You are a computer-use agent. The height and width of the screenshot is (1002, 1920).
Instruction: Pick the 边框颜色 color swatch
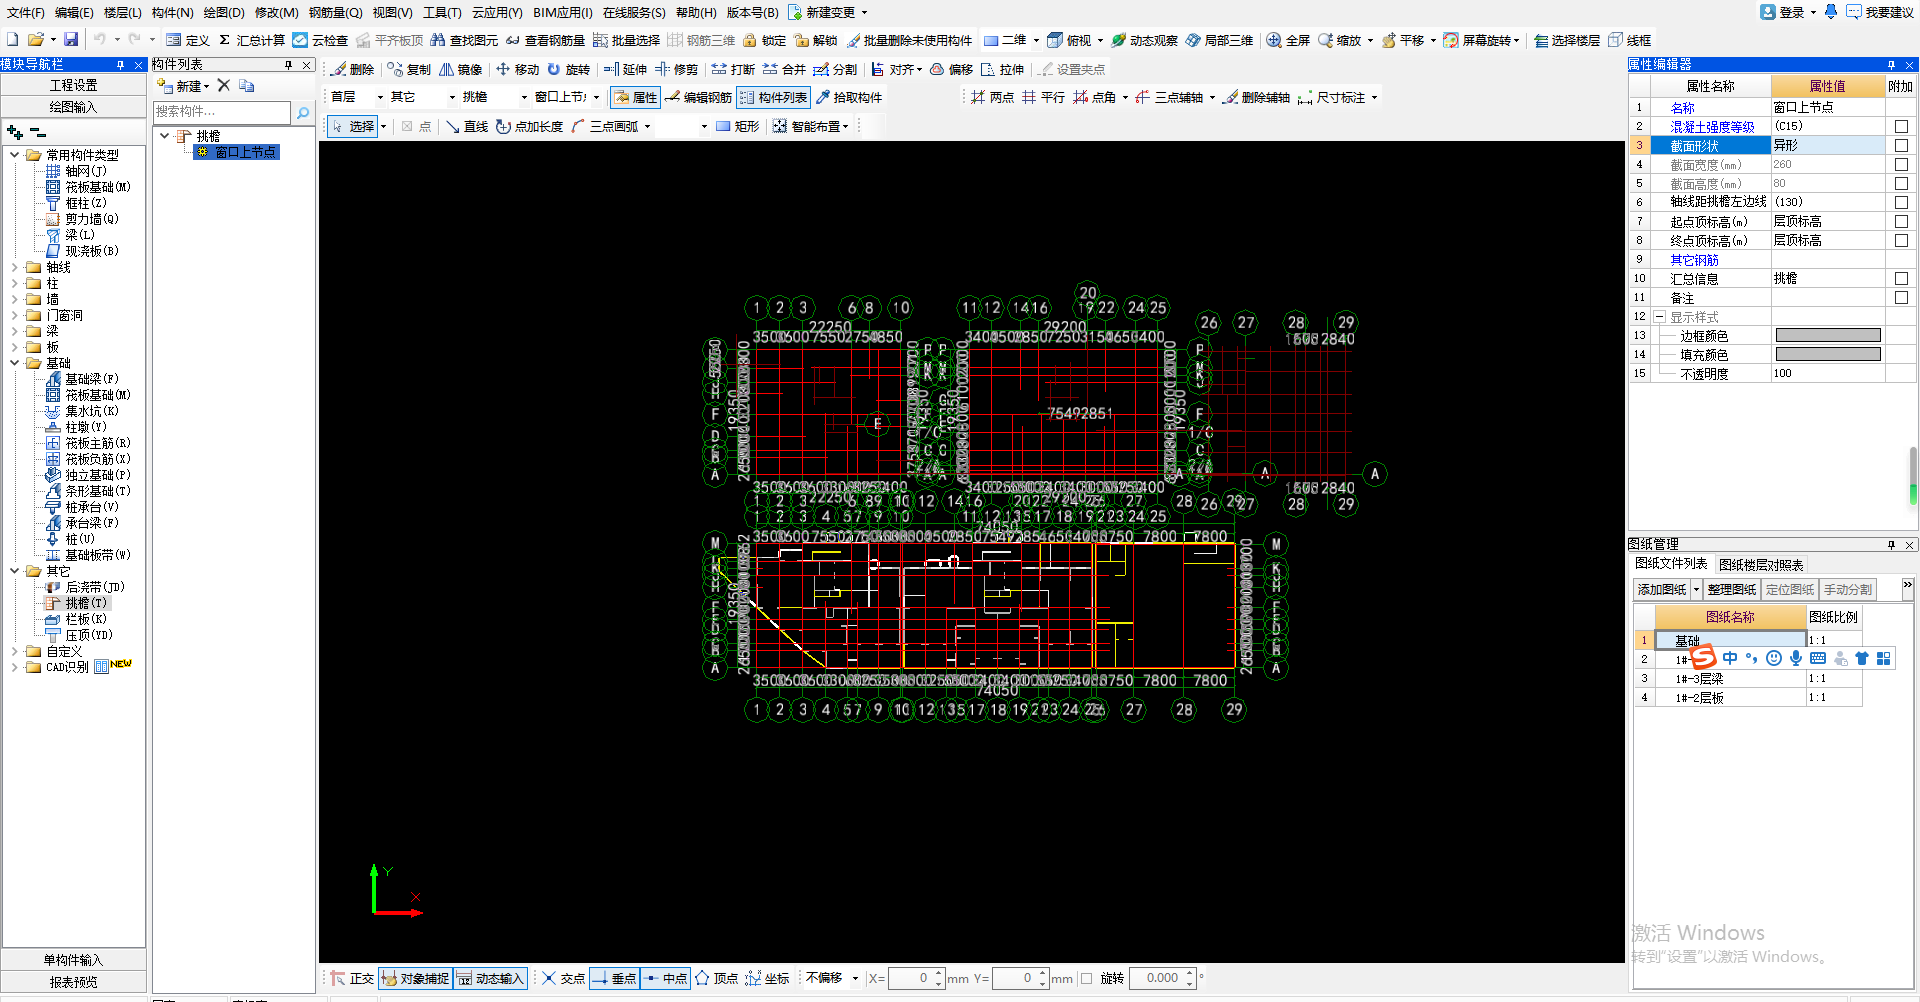coord(1828,336)
